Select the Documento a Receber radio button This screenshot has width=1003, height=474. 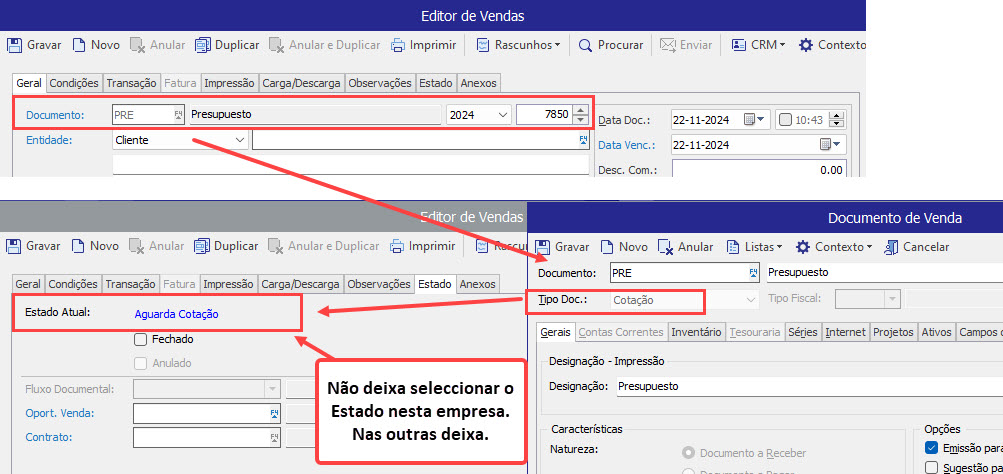688,453
